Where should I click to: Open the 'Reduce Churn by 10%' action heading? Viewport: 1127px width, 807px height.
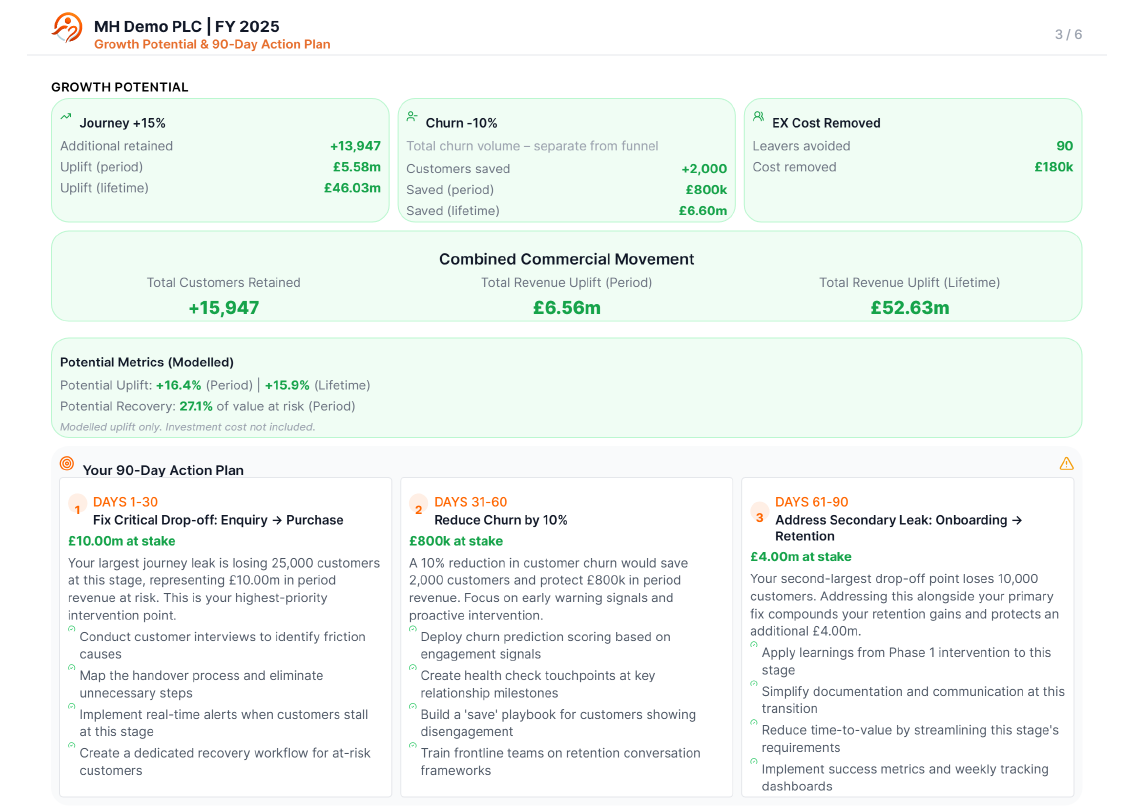pos(500,520)
